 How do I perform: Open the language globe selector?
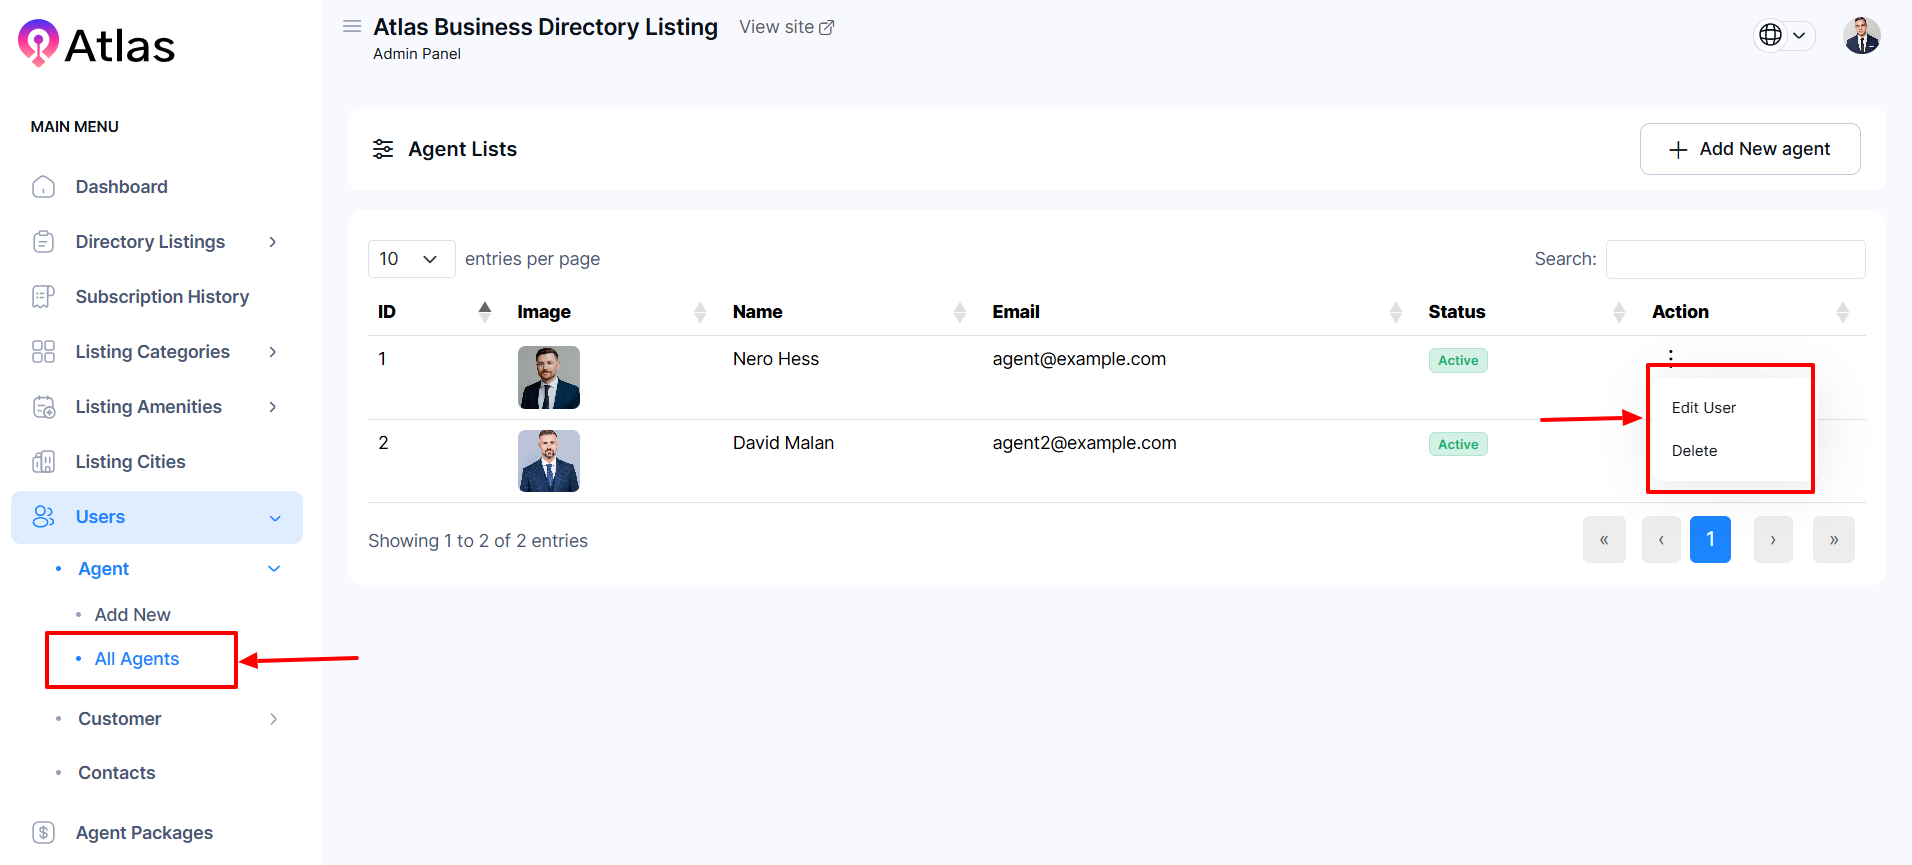pyautogui.click(x=1783, y=35)
